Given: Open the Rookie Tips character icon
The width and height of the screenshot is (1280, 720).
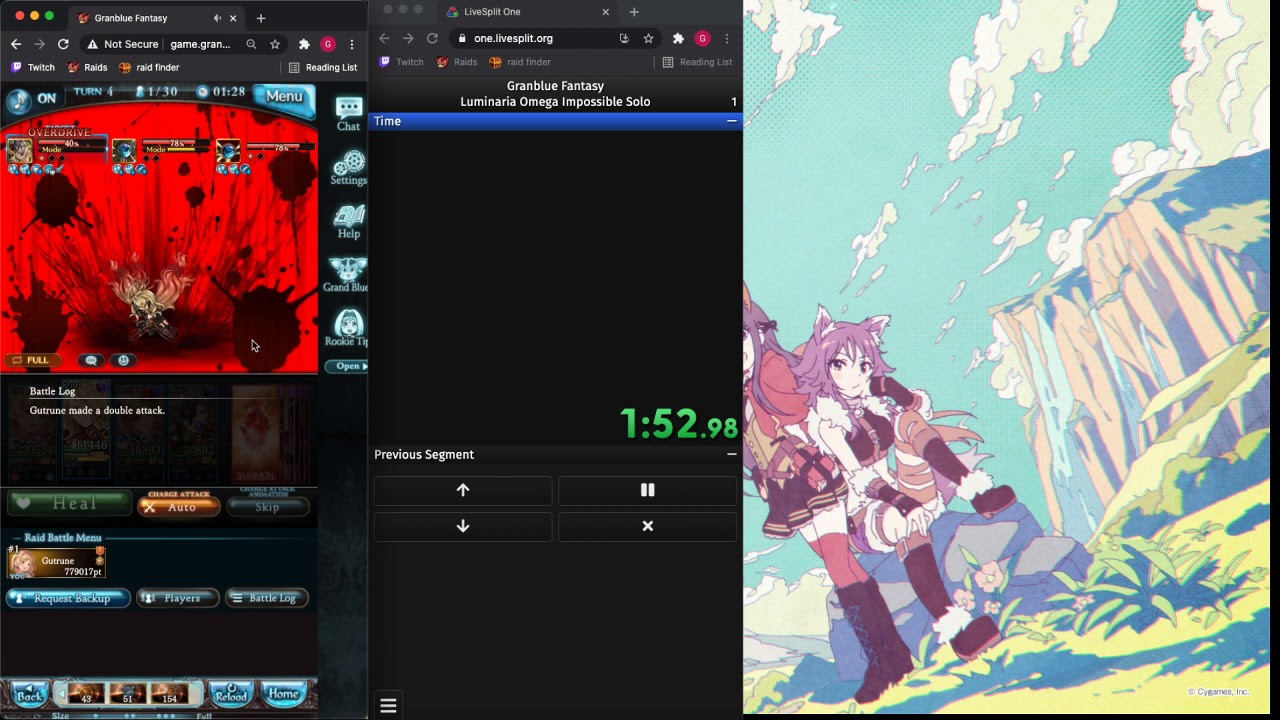Looking at the screenshot, I should coord(348,329).
